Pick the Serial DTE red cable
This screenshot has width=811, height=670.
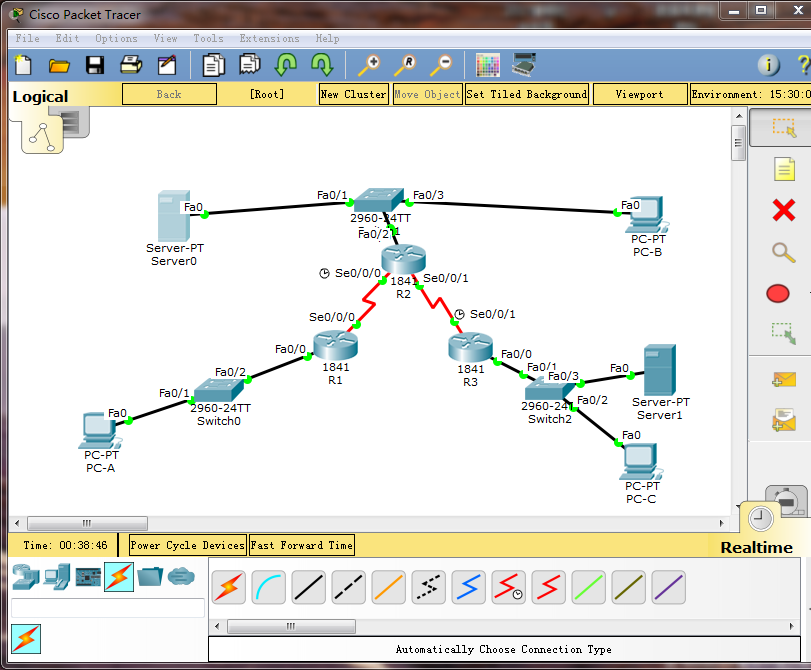point(548,587)
